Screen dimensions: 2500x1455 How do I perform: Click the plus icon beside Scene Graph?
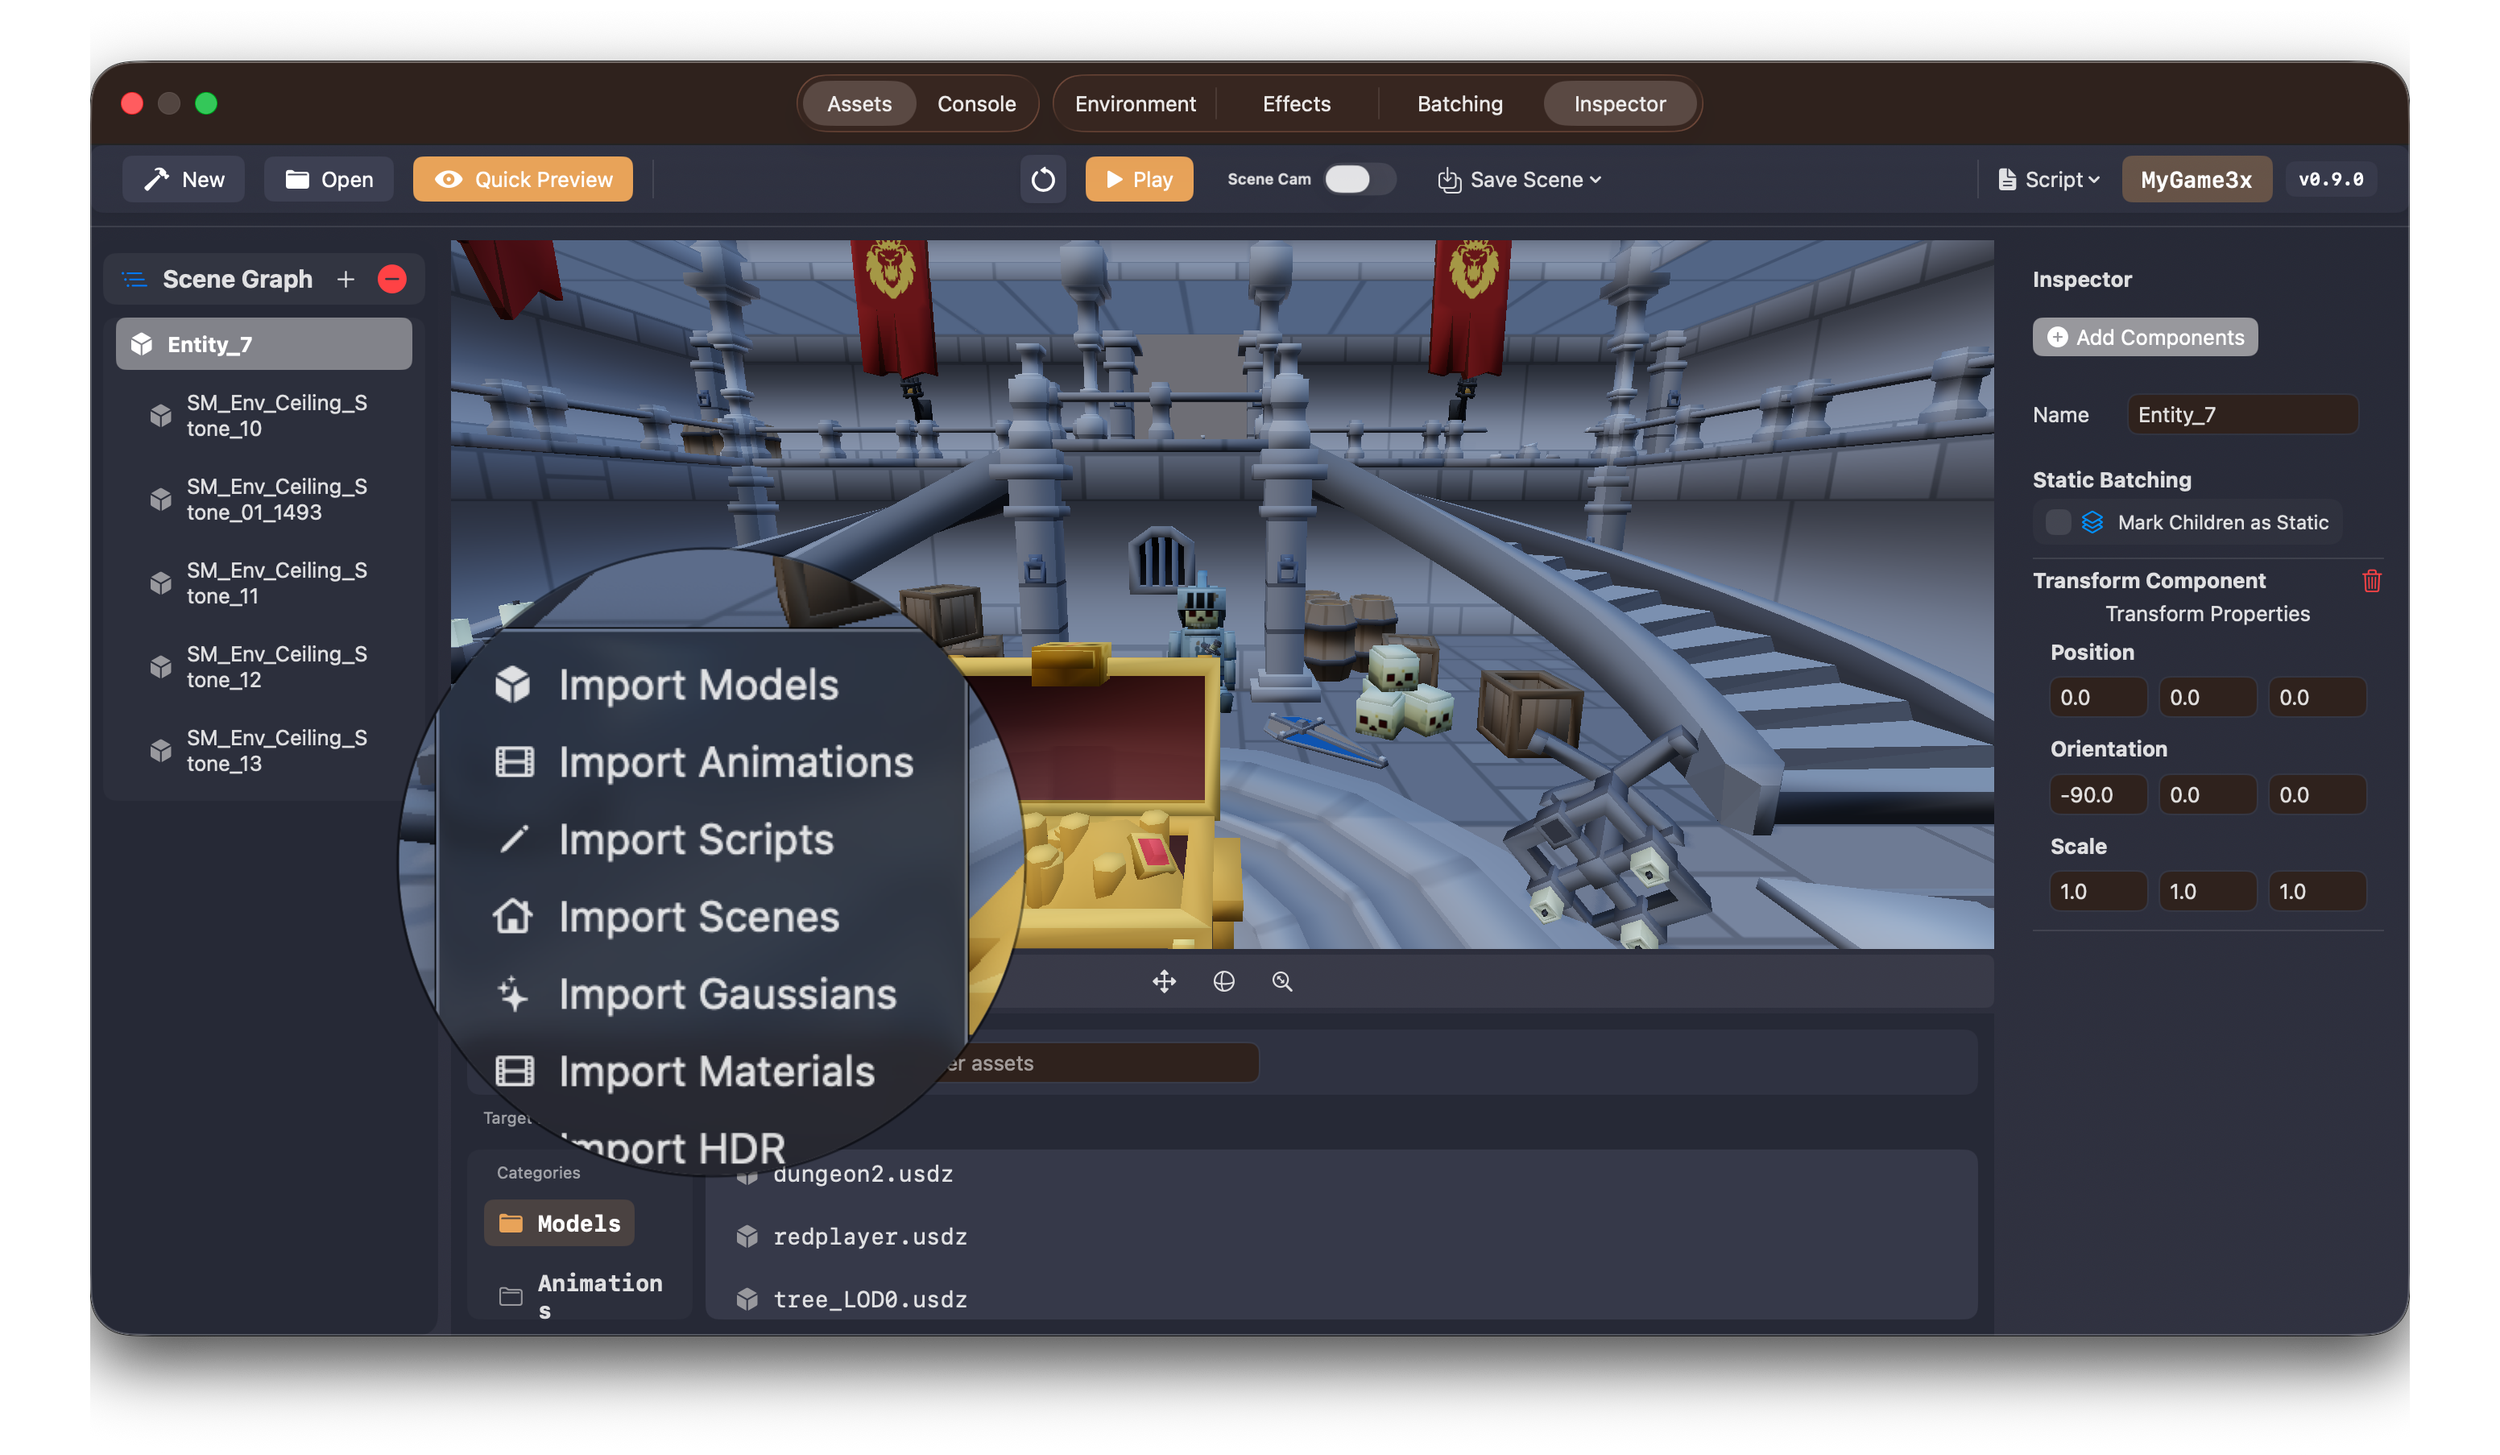[x=346, y=279]
